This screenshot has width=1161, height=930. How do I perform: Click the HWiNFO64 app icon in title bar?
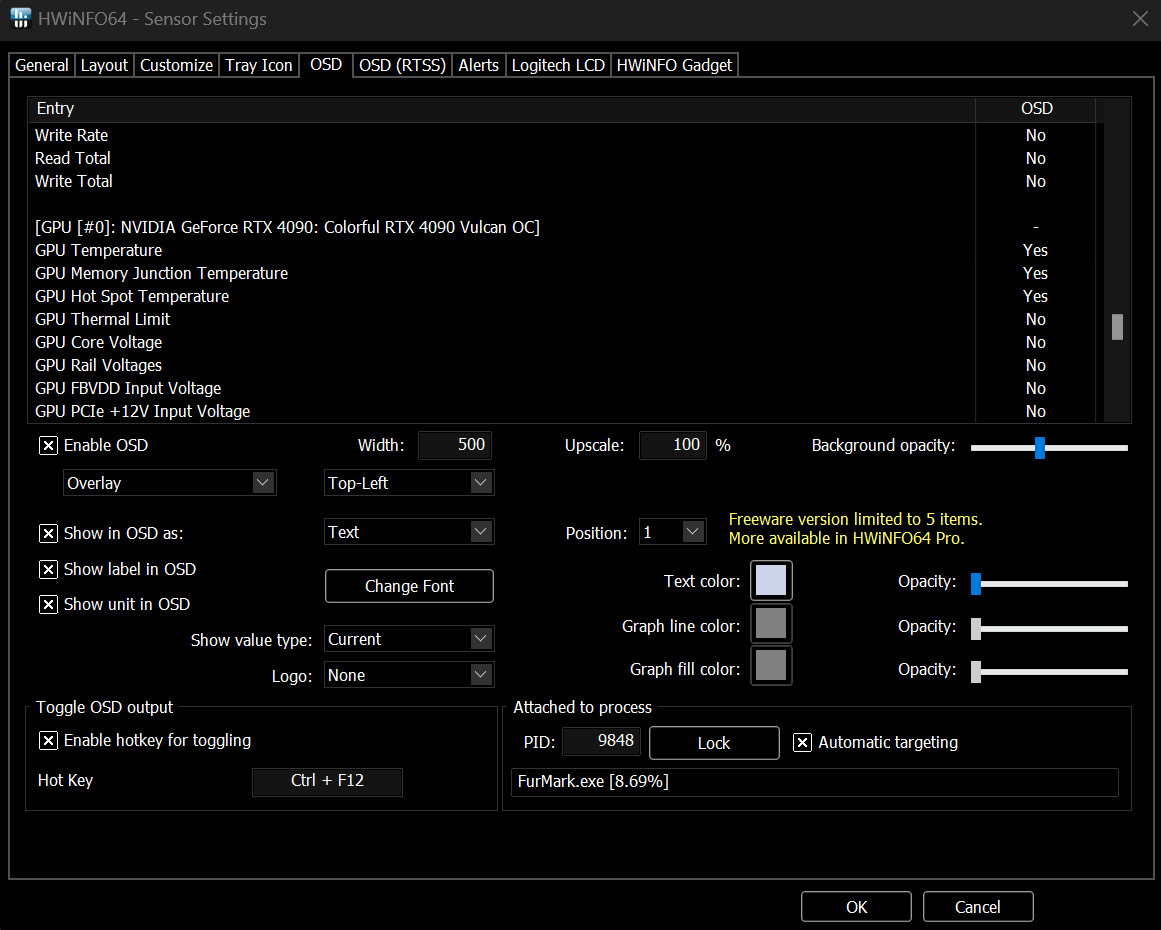click(x=20, y=18)
